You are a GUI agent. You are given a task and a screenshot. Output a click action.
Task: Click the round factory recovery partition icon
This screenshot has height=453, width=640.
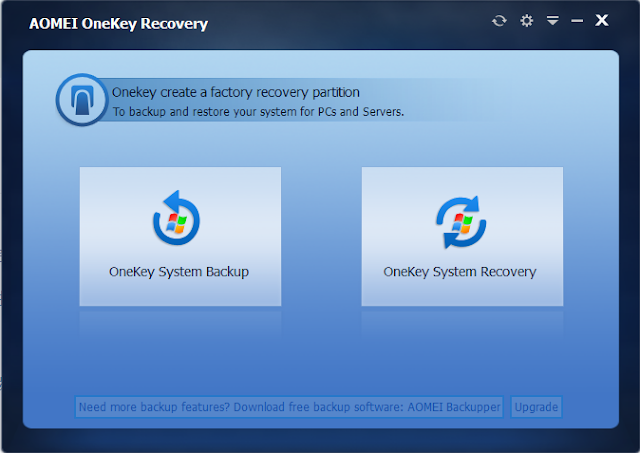pos(82,100)
